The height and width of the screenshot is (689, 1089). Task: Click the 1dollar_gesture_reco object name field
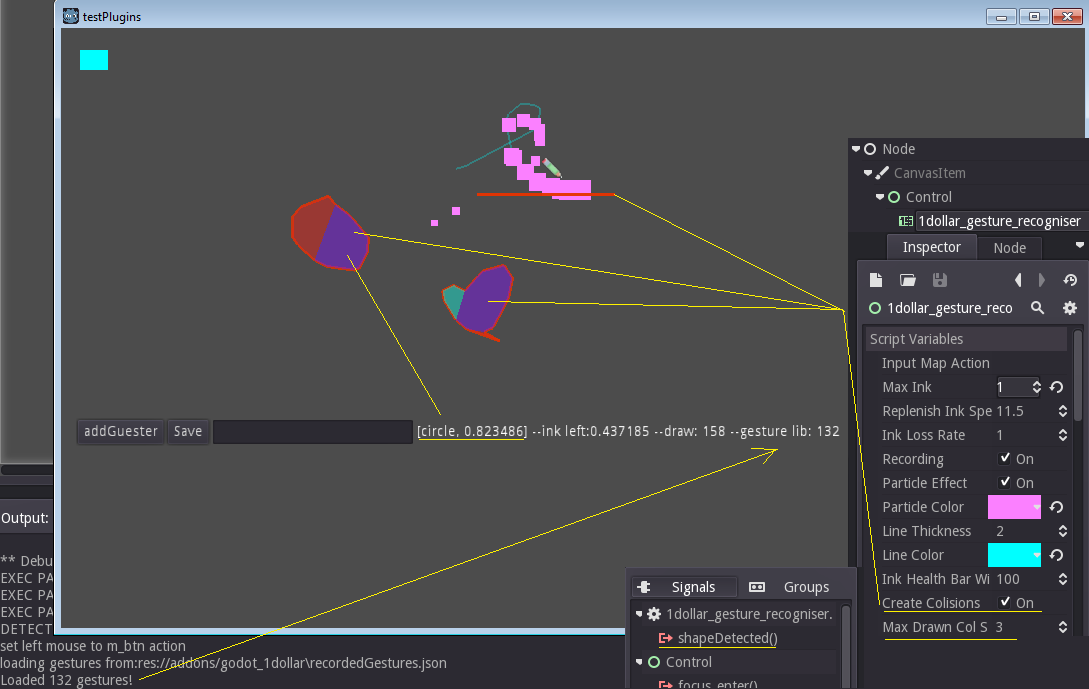coord(949,308)
